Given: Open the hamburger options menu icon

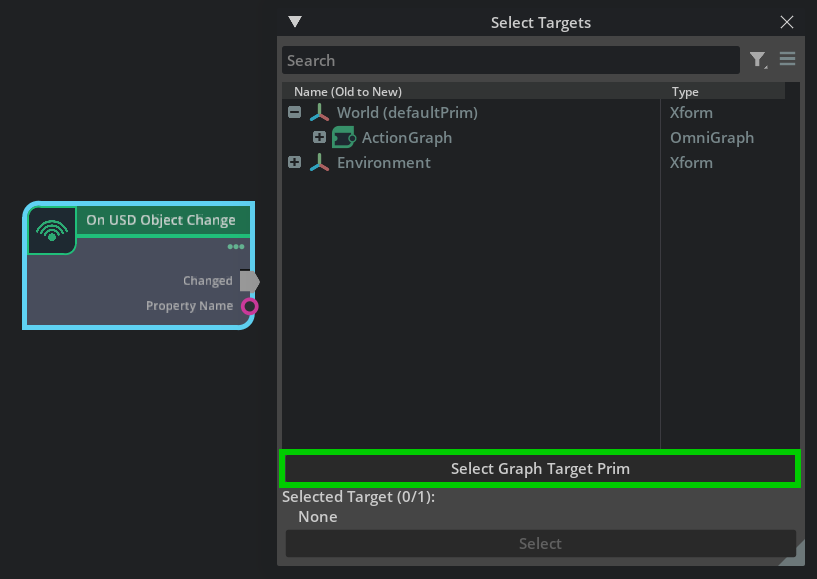Looking at the screenshot, I should [787, 59].
